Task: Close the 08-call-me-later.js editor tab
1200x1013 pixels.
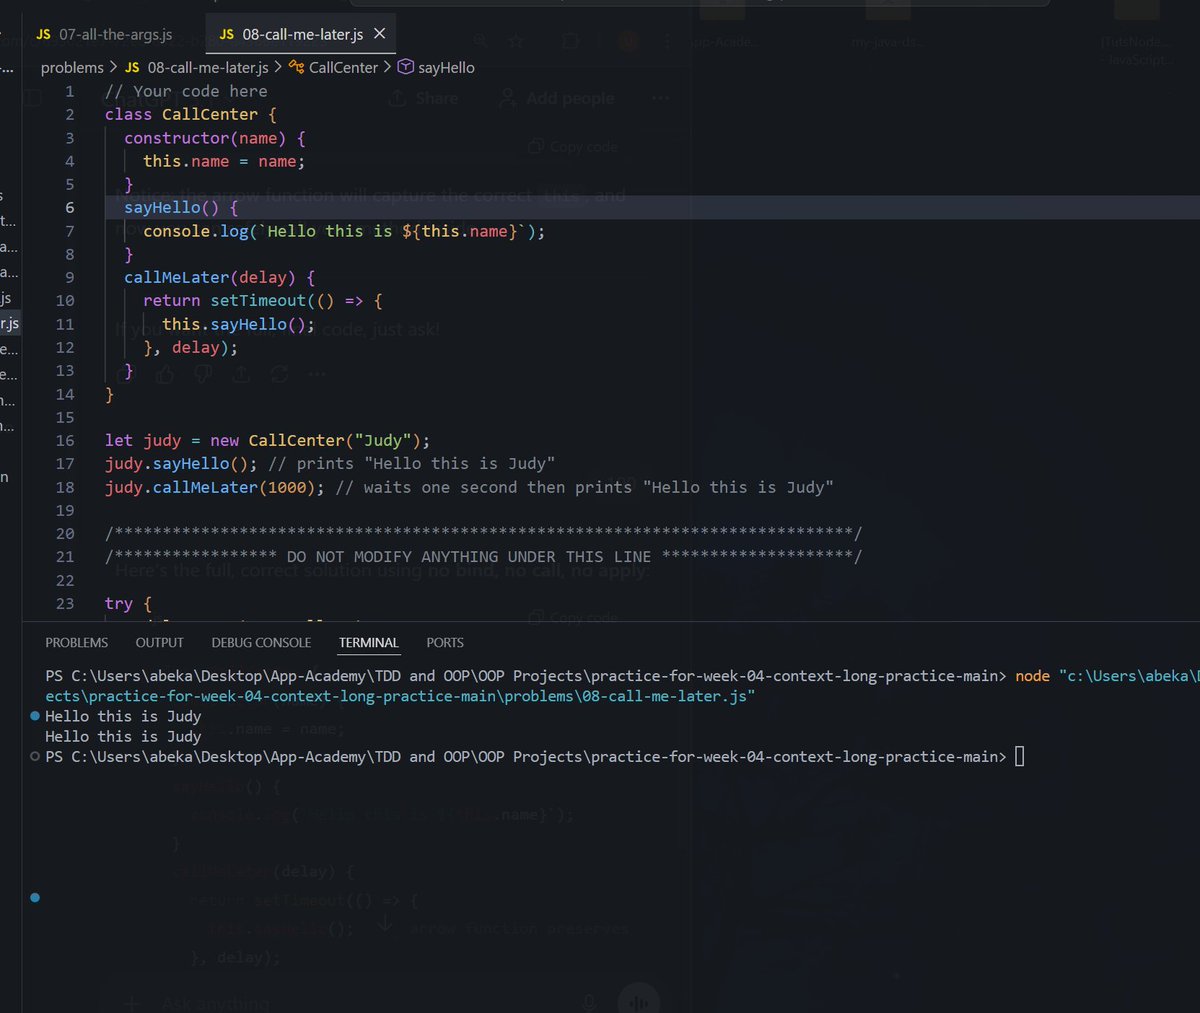Action: click(x=379, y=34)
